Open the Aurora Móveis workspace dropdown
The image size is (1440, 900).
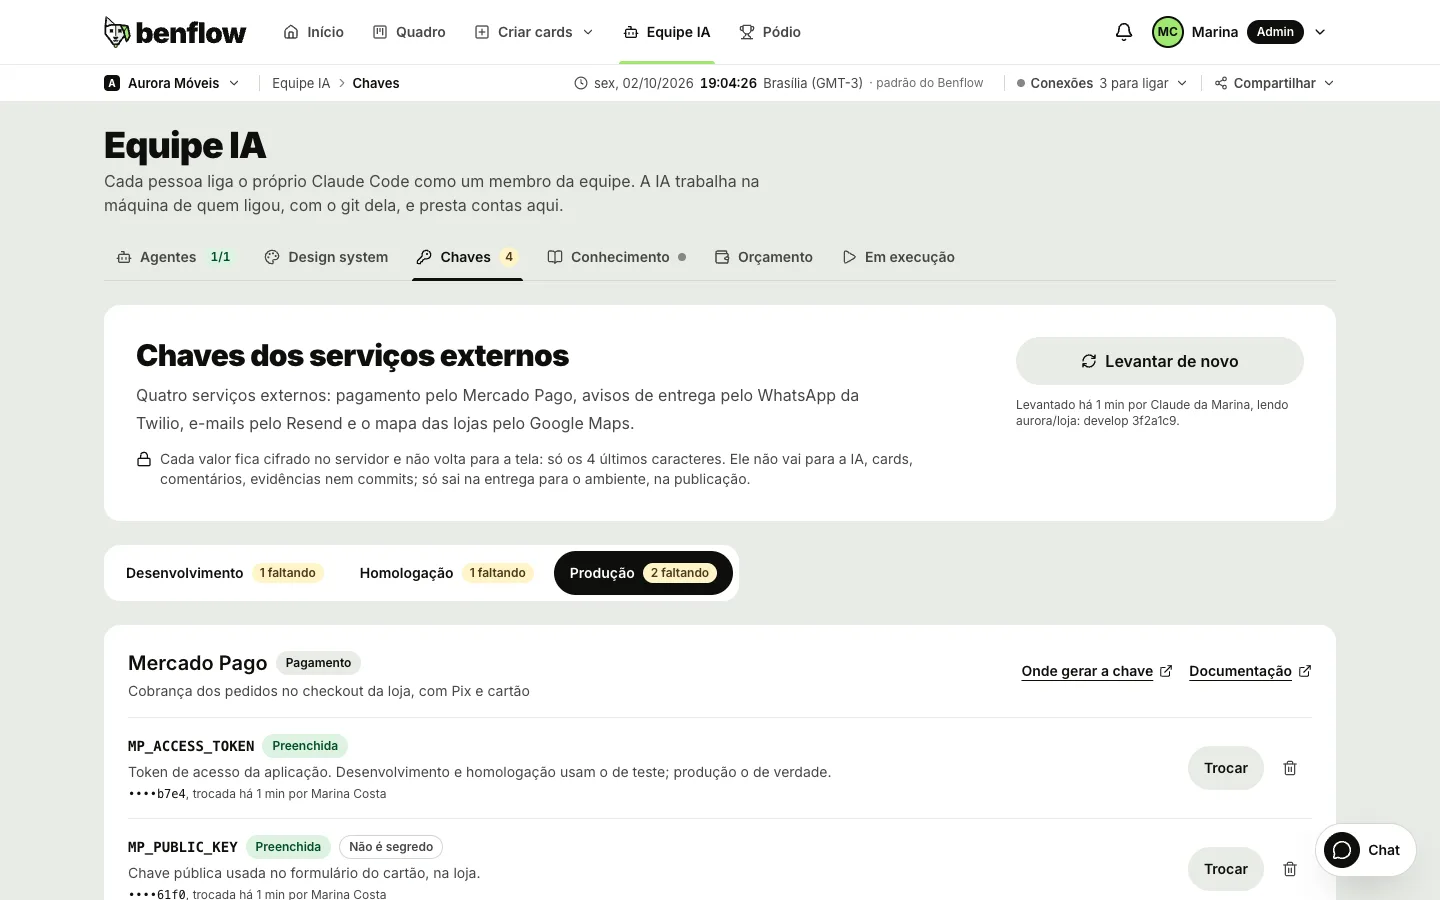tap(172, 83)
